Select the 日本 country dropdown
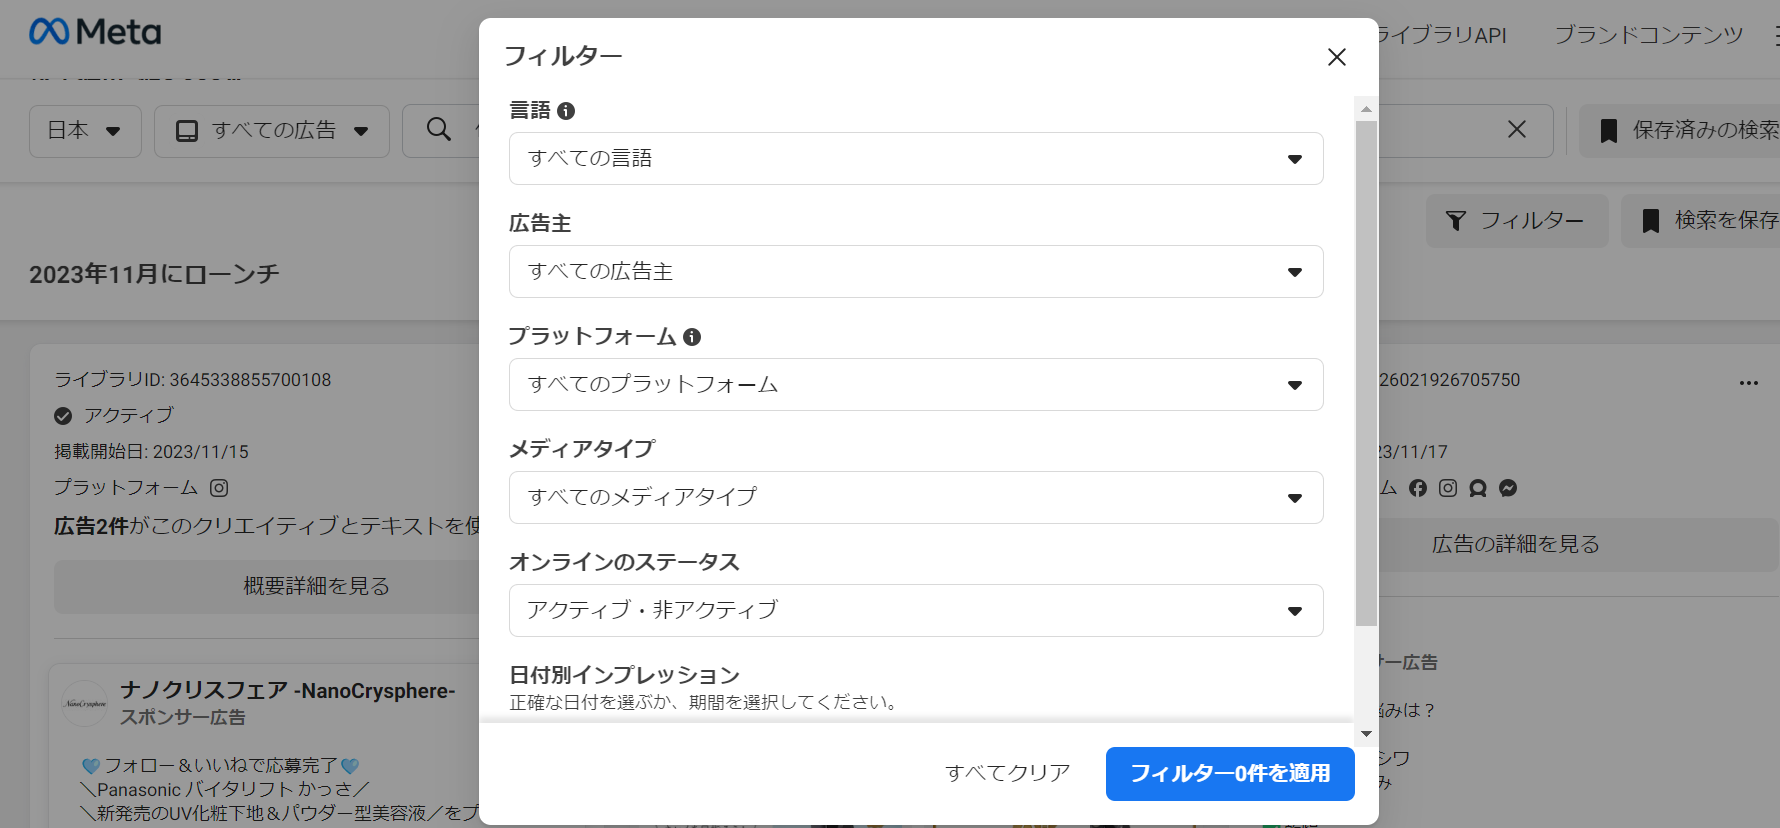1780x828 pixels. pyautogui.click(x=85, y=131)
